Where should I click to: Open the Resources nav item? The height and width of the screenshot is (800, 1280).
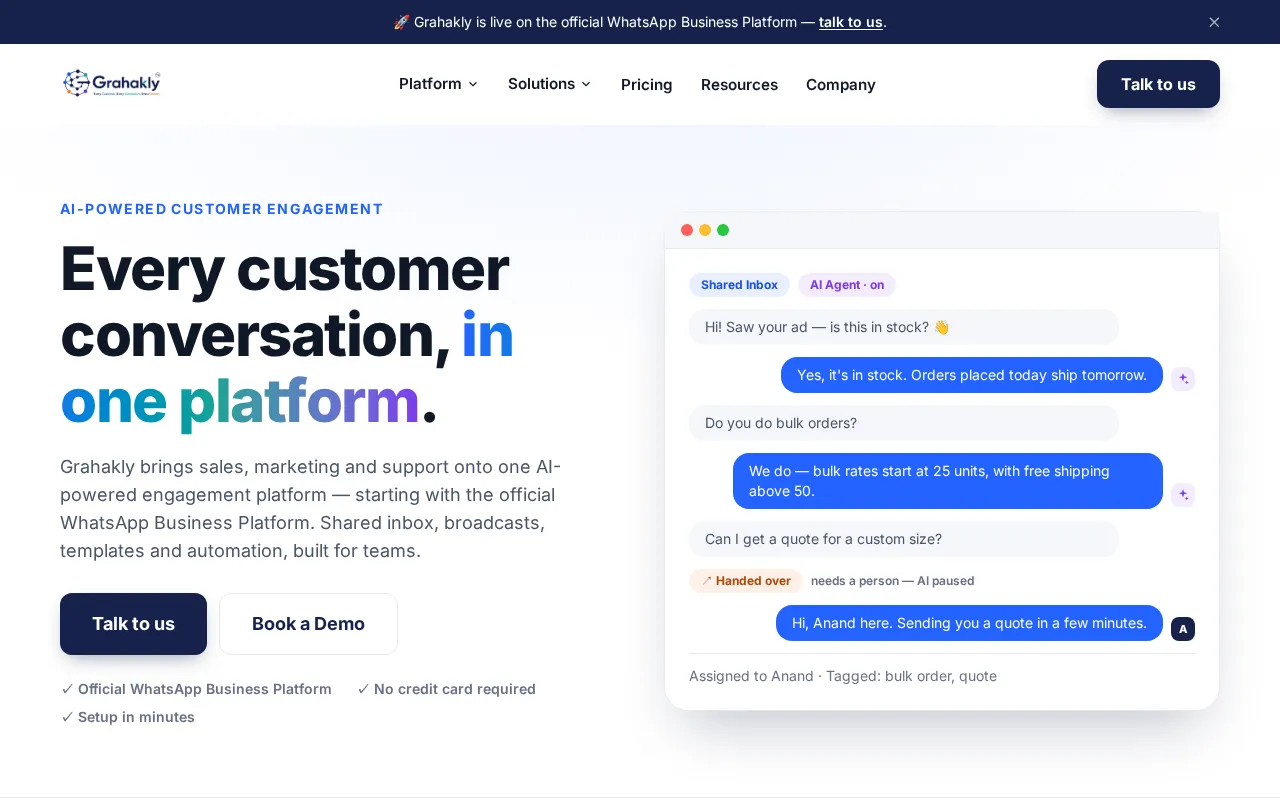coord(739,84)
